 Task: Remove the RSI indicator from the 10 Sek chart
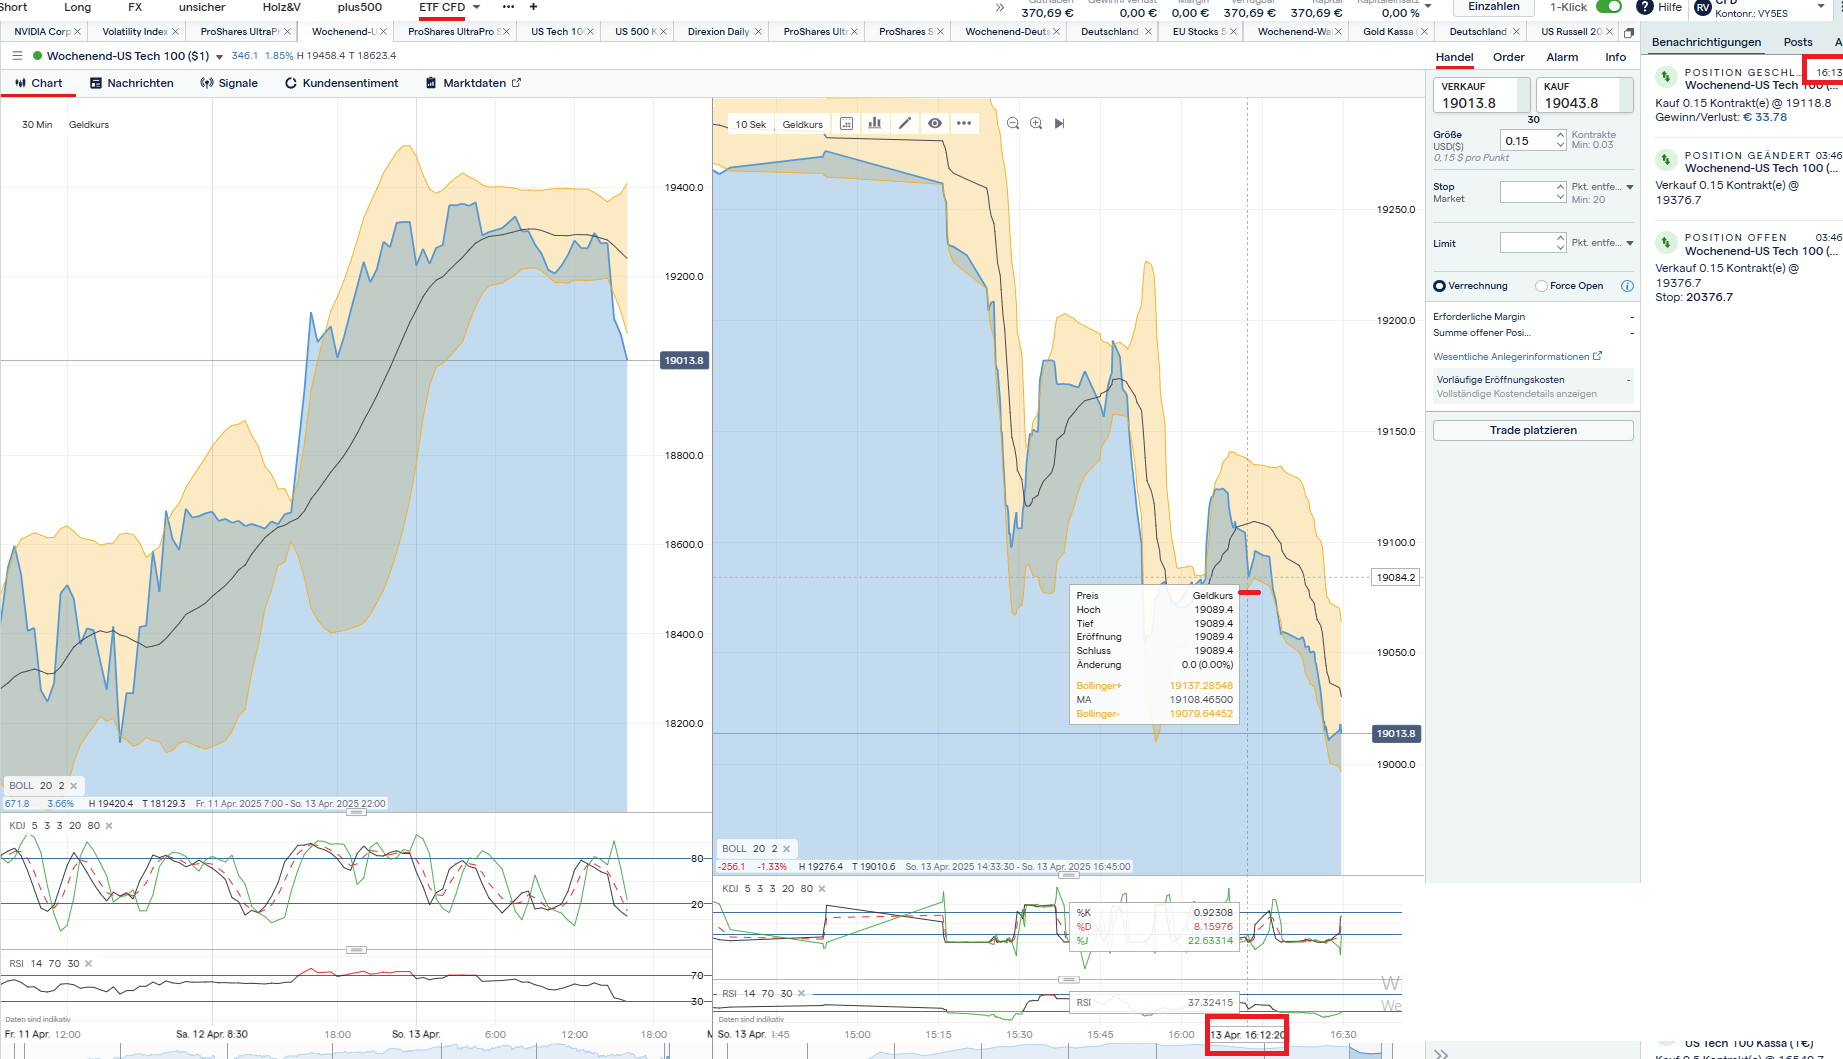[801, 994]
